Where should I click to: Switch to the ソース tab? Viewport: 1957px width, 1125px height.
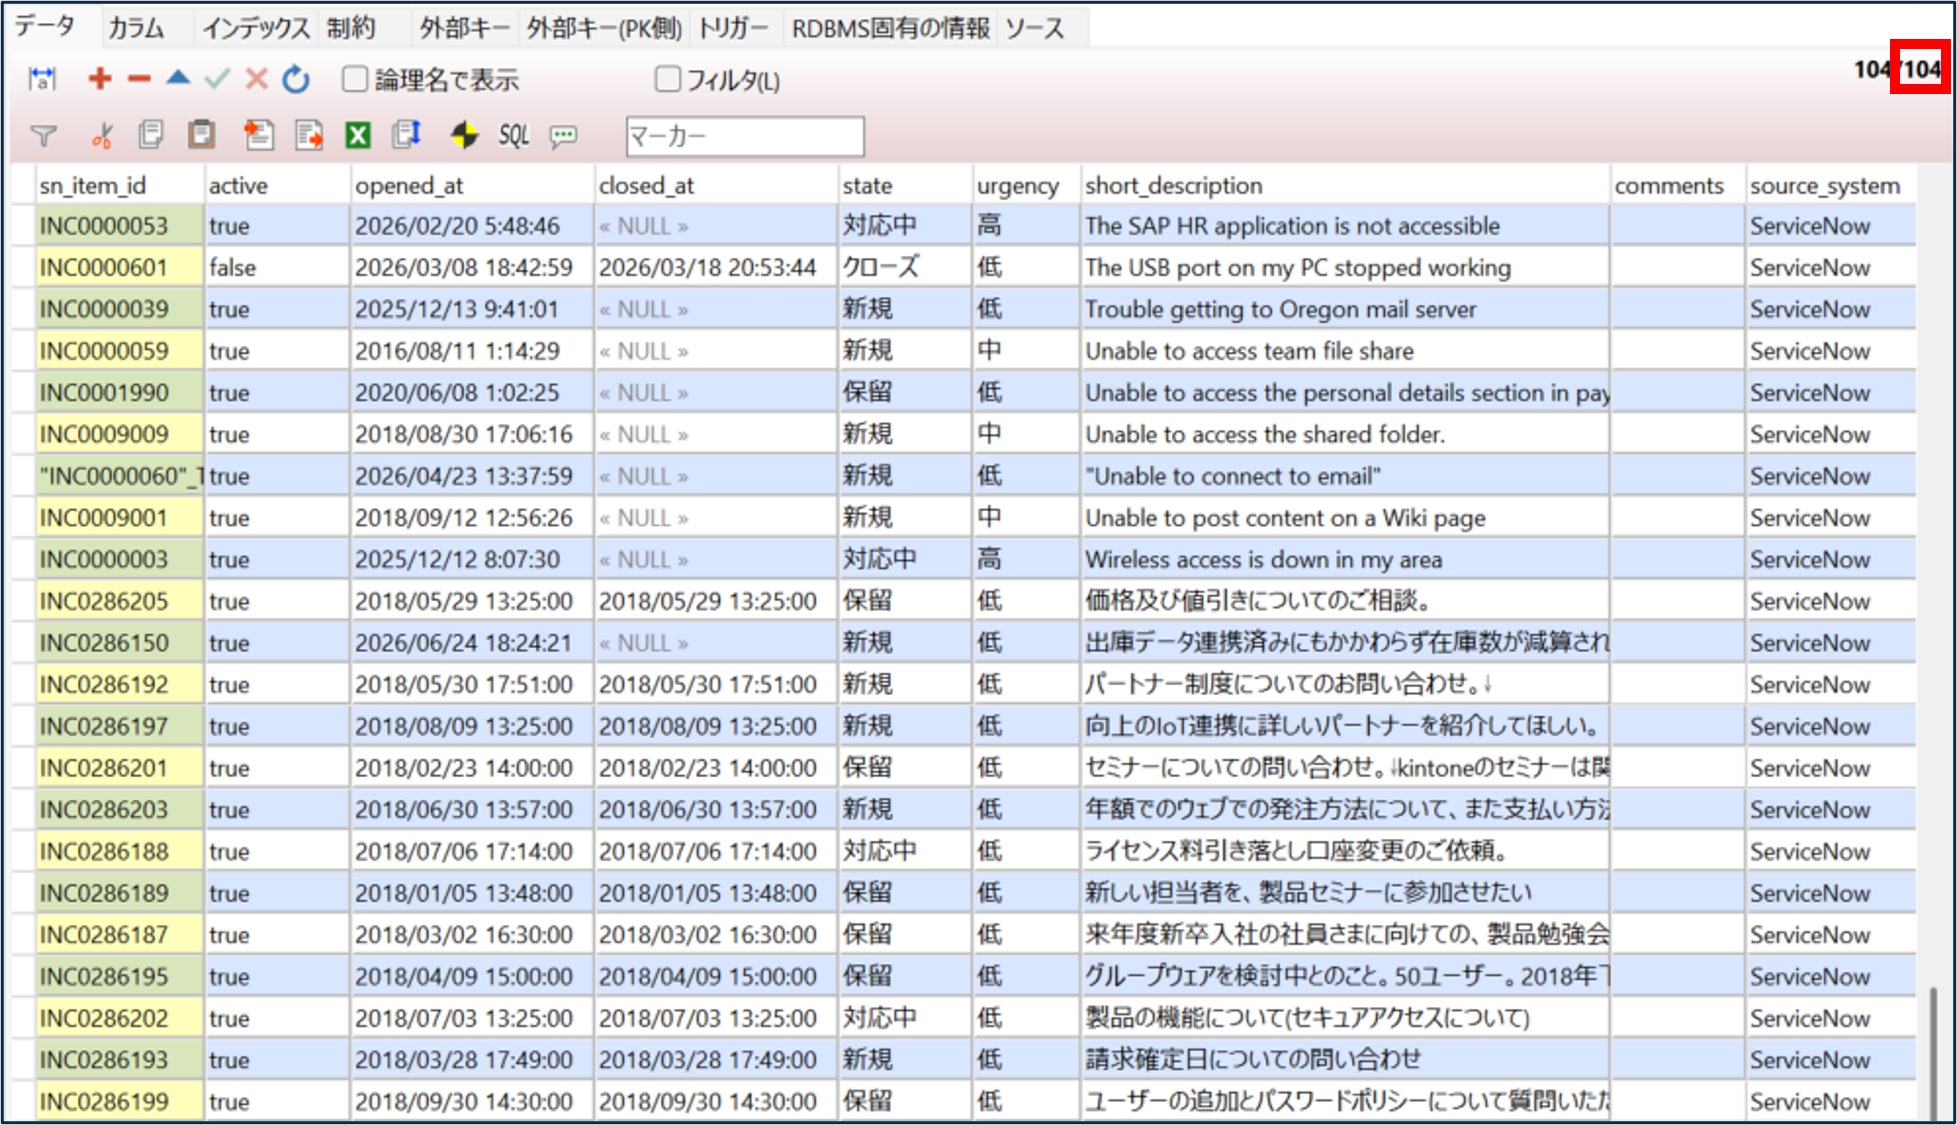coord(1036,28)
